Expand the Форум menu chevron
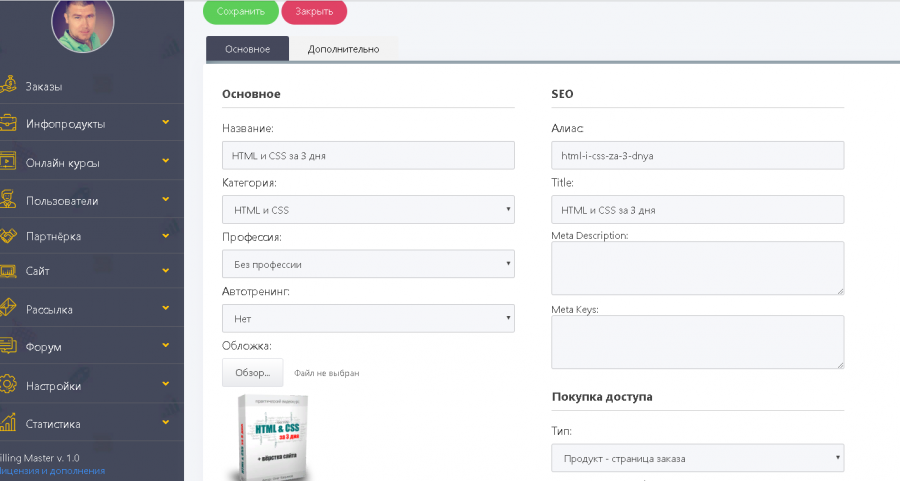 point(166,346)
